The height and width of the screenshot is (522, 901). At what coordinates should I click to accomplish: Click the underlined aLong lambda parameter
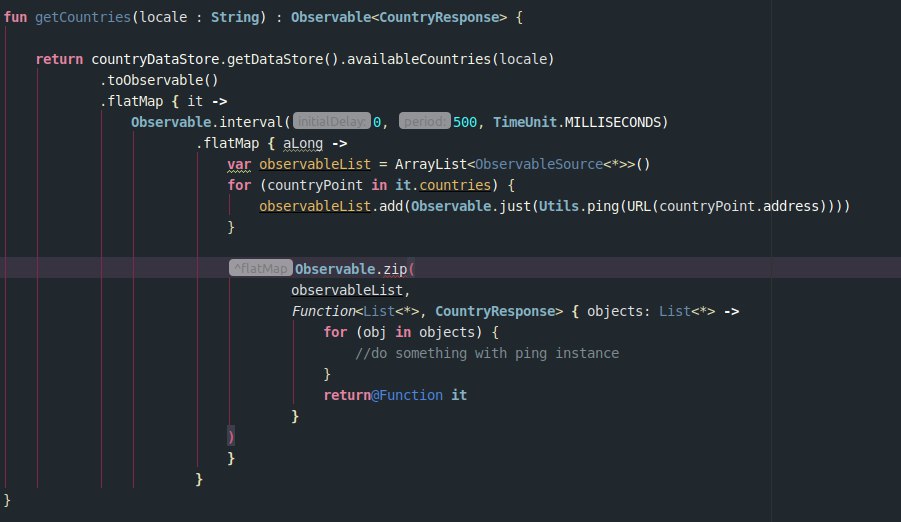click(x=303, y=143)
